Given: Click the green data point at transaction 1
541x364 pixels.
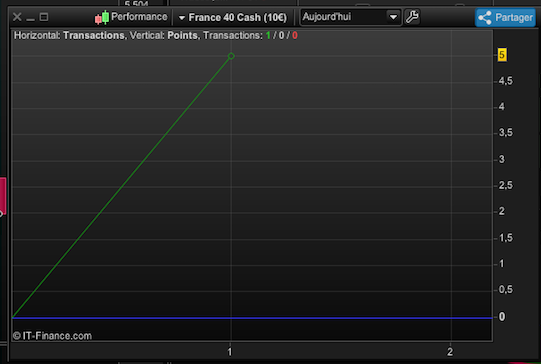Looking at the screenshot, I should pos(231,56).
